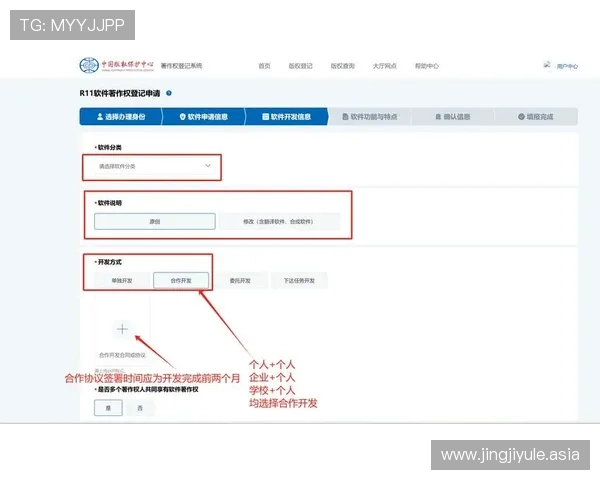Open 帮助中心 in the top navigation

[x=427, y=66]
